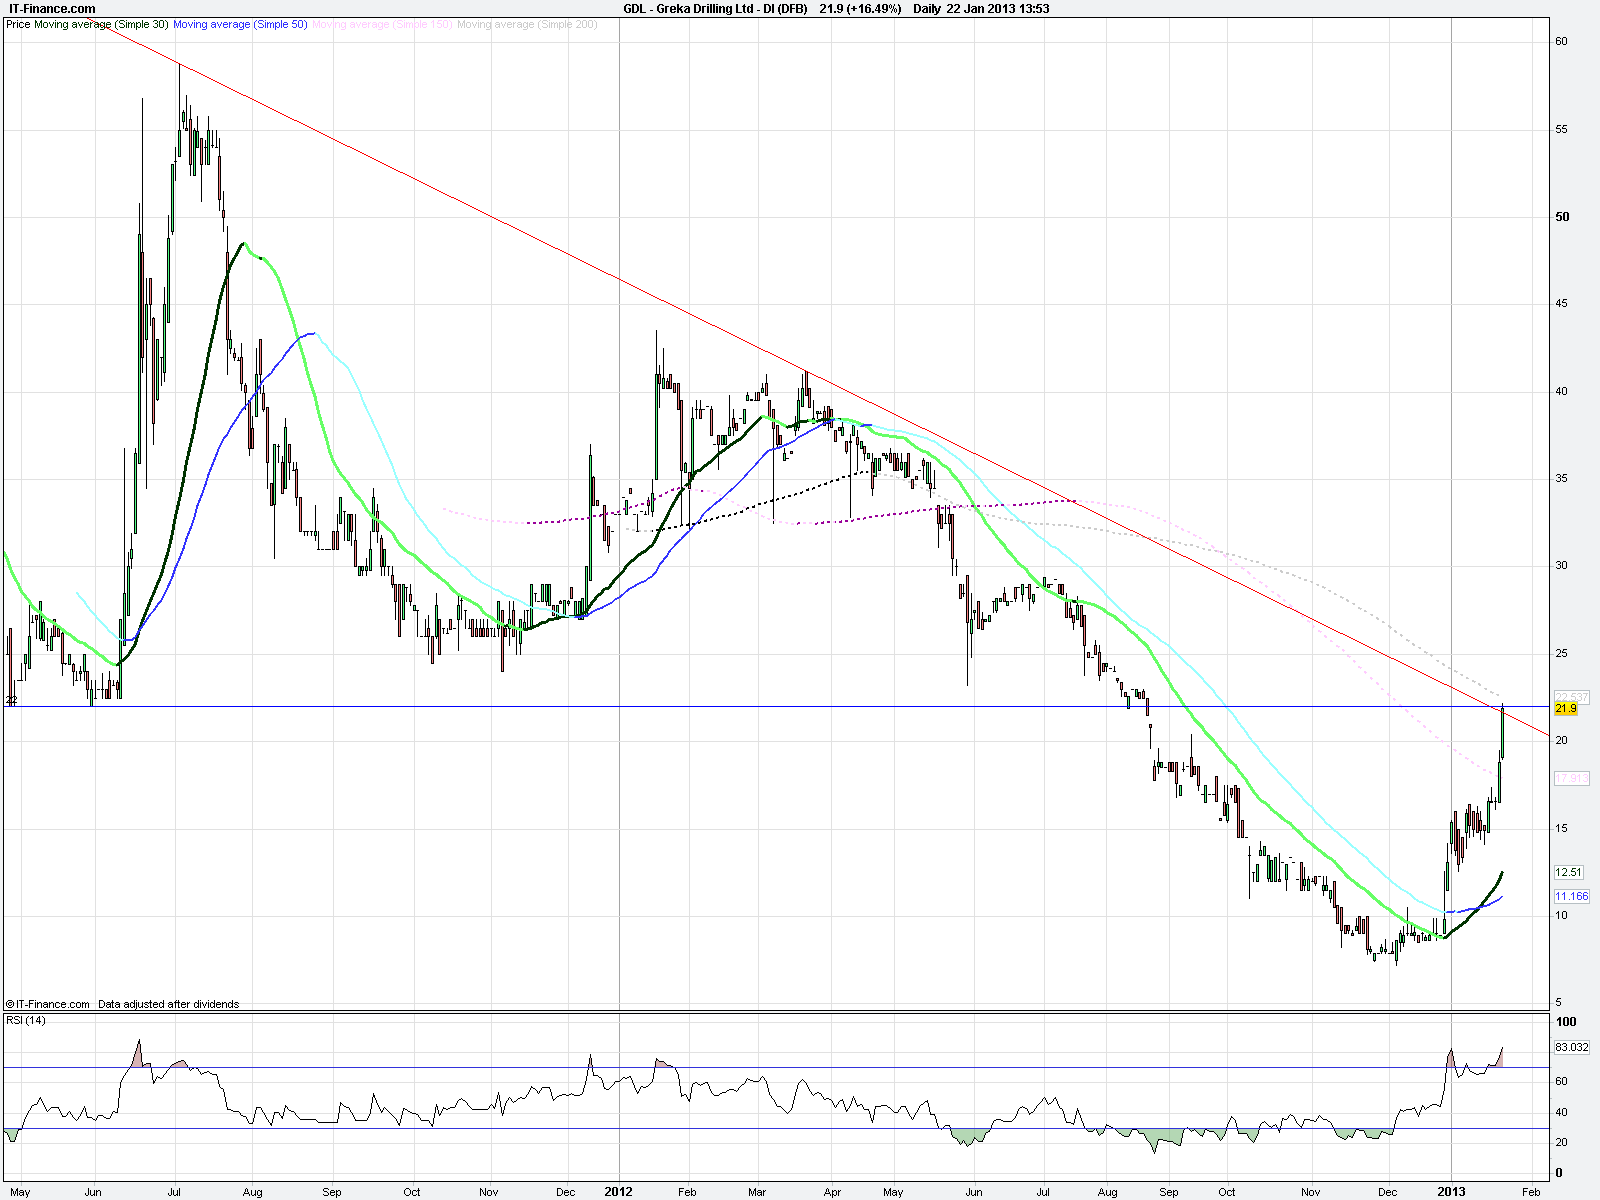Click the ©IT-Finance.com copyright text
Image resolution: width=1600 pixels, height=1200 pixels.
48,1004
